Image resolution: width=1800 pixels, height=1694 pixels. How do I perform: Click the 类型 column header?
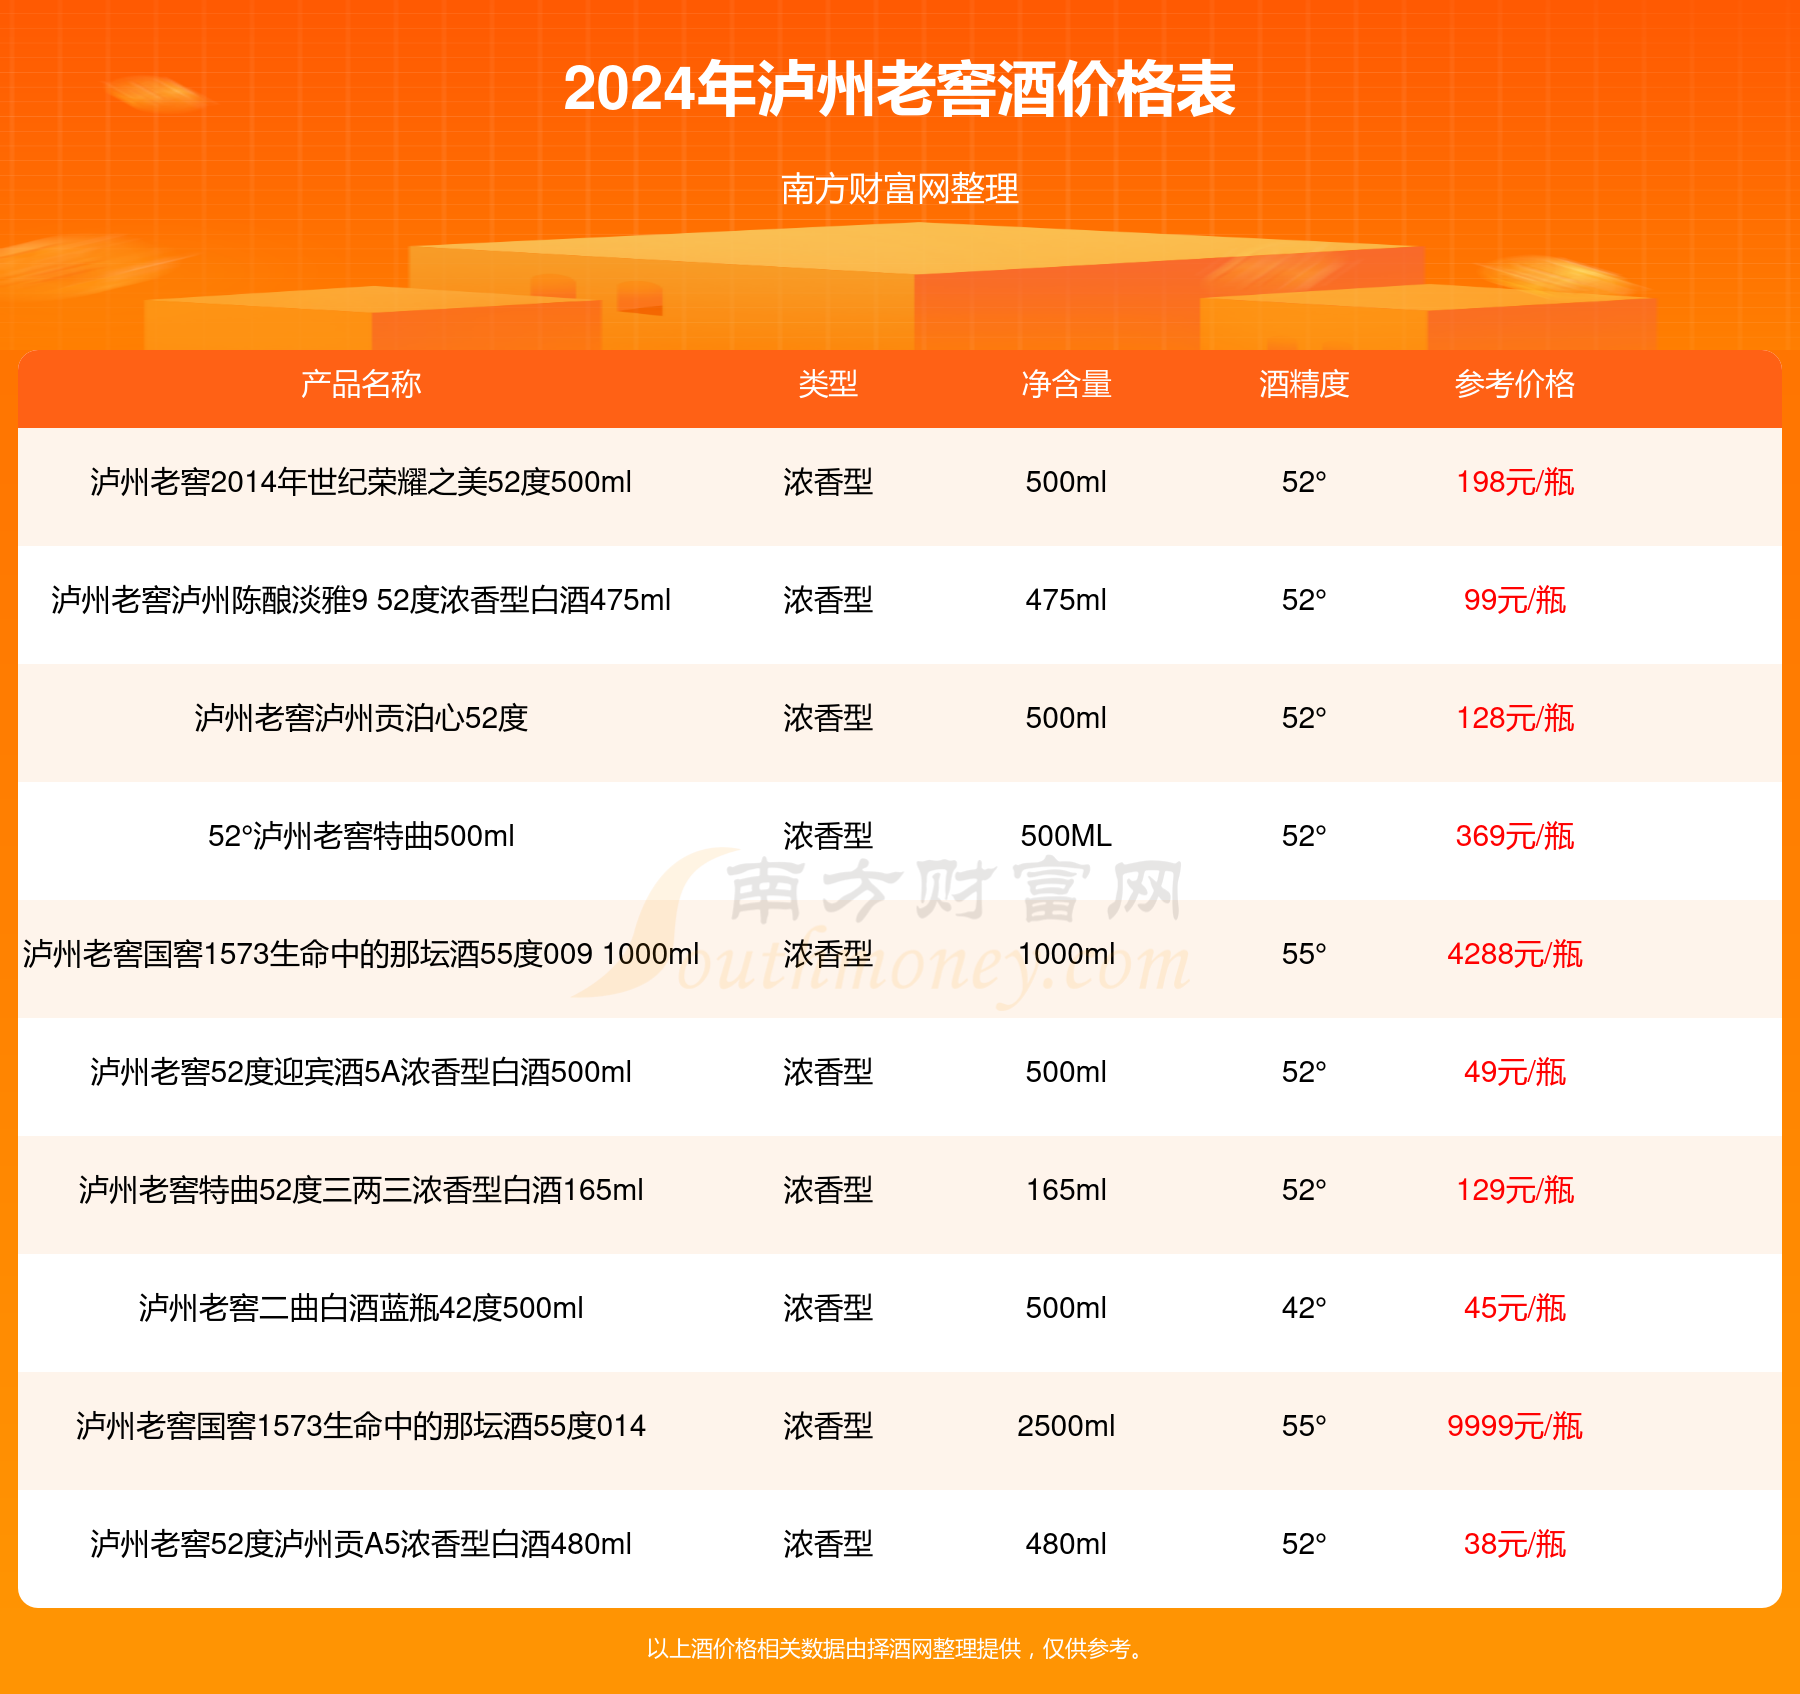[828, 384]
